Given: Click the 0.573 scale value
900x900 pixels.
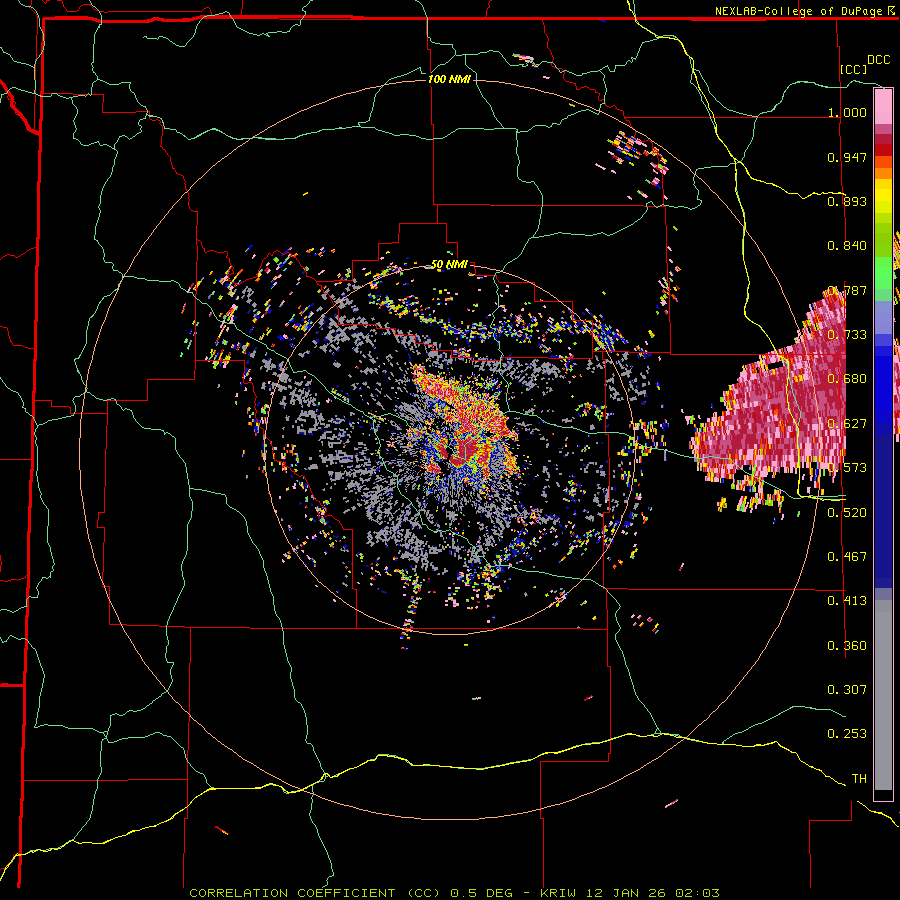Looking at the screenshot, I should tap(847, 468).
